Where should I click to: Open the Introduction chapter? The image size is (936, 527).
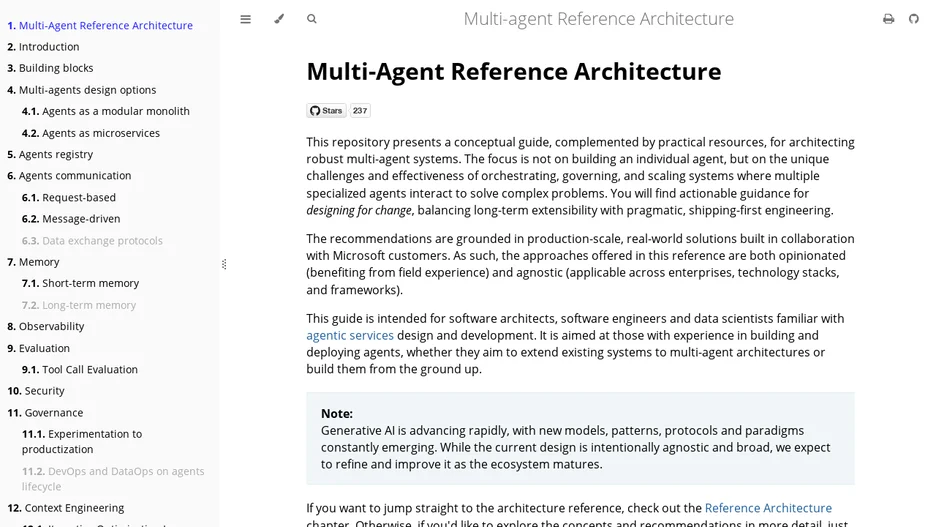coord(43,47)
